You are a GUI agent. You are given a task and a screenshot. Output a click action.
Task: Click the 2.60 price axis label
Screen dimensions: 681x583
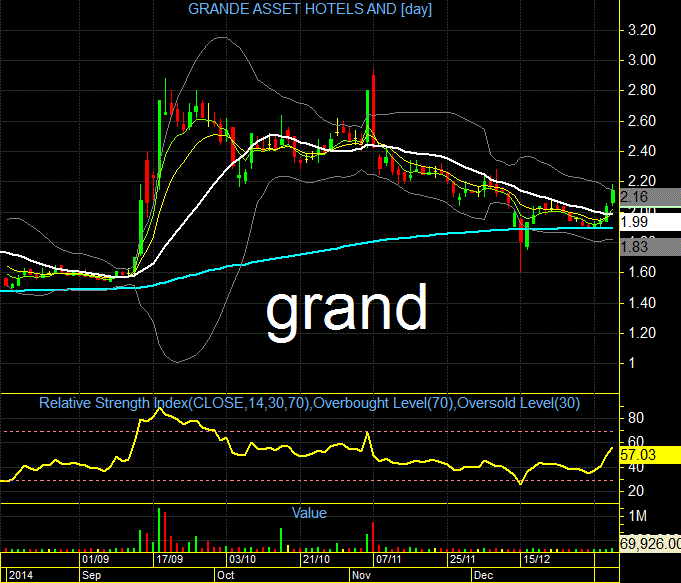pos(641,121)
